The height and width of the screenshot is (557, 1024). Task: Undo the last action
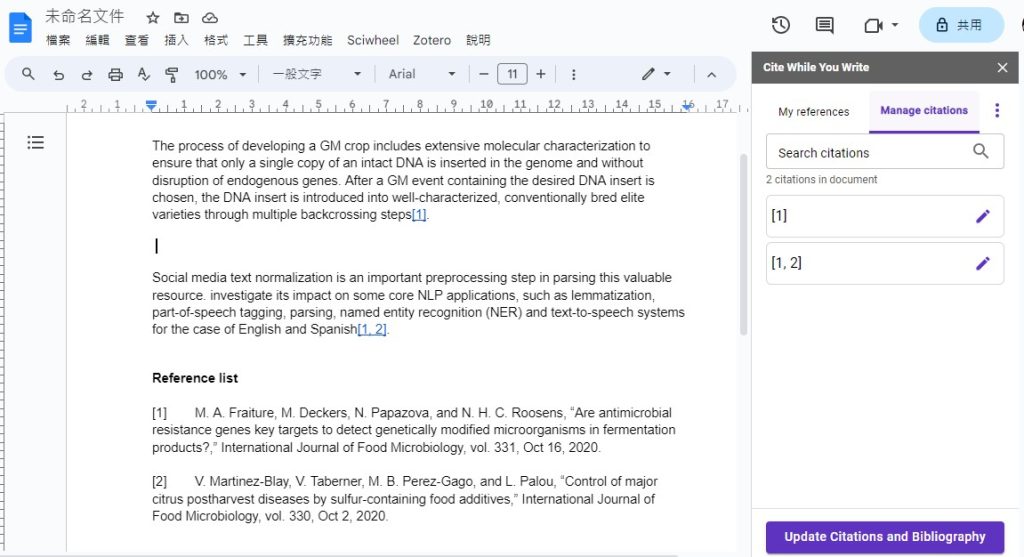click(x=58, y=74)
